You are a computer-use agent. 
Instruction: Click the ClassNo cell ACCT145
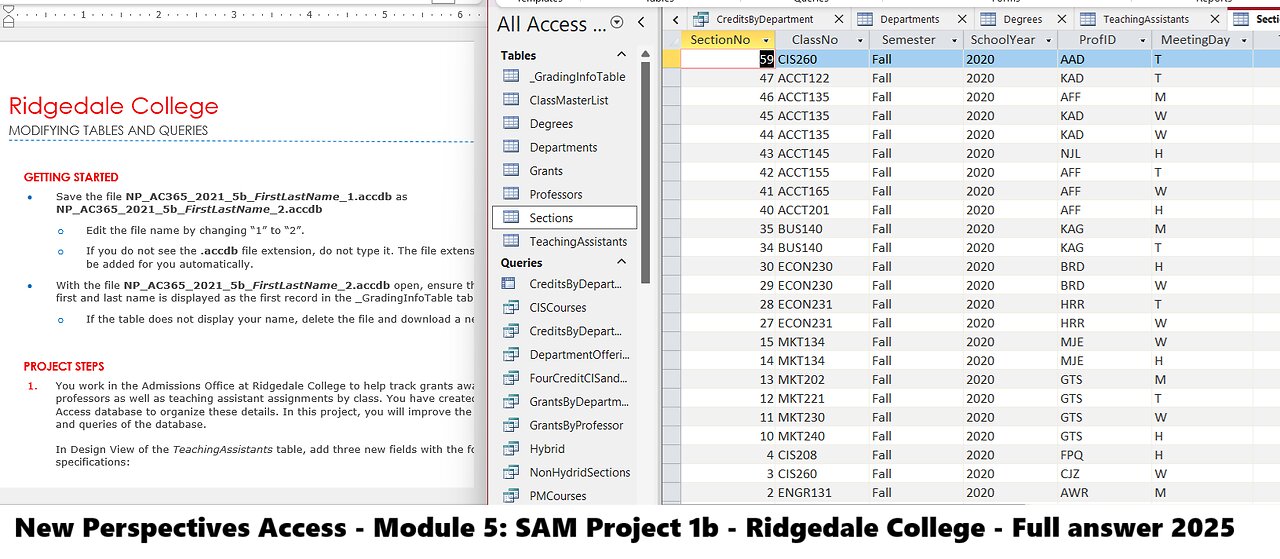pos(822,153)
